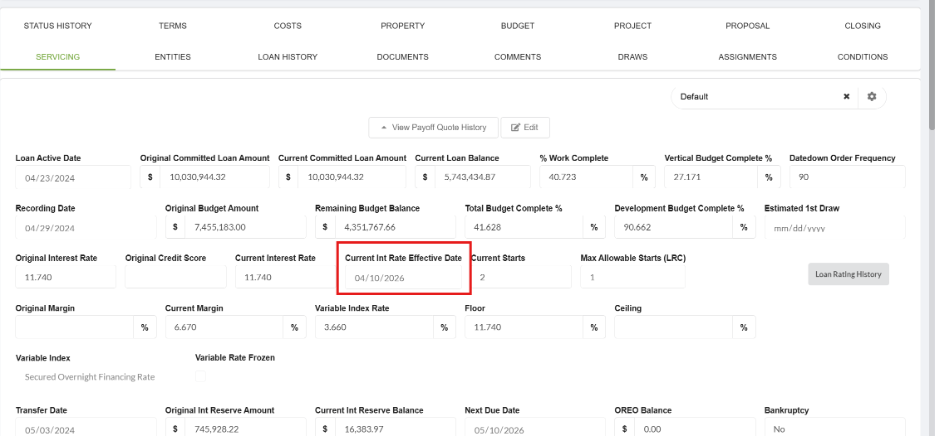Screen dimensions: 936x436
Task: Open the Budget tab
Action: click(x=518, y=26)
